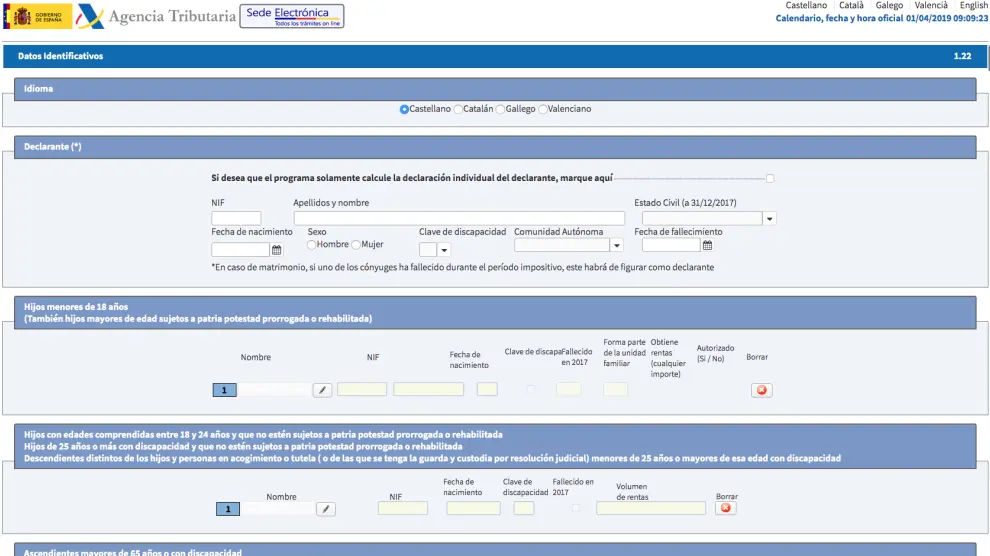The width and height of the screenshot is (990, 556).
Task: Click the declarant NIF input field
Action: [x=236, y=218]
